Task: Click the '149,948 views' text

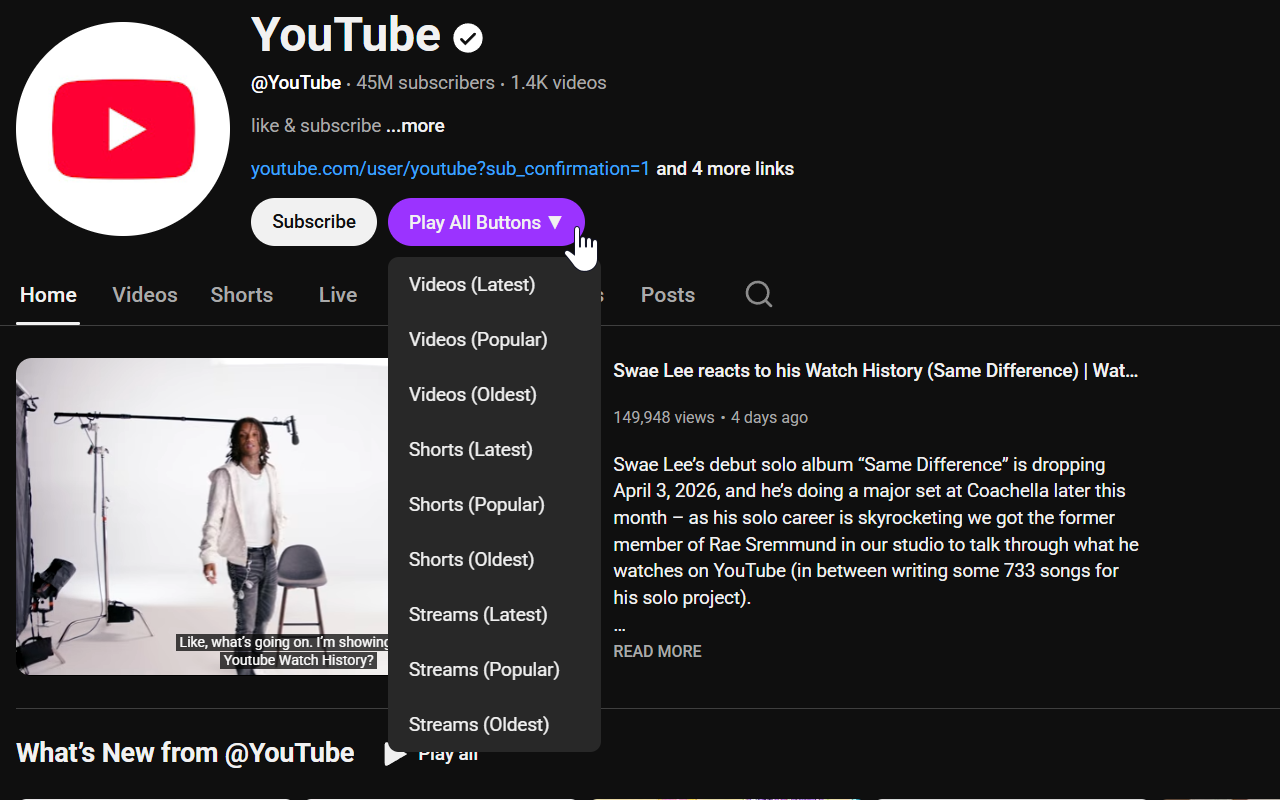Action: [x=664, y=418]
